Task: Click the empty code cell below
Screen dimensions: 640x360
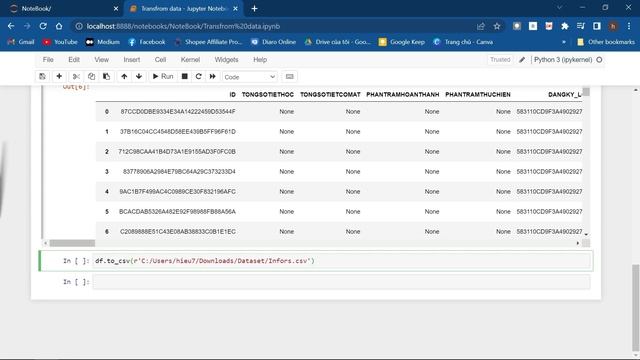Action: tap(341, 282)
